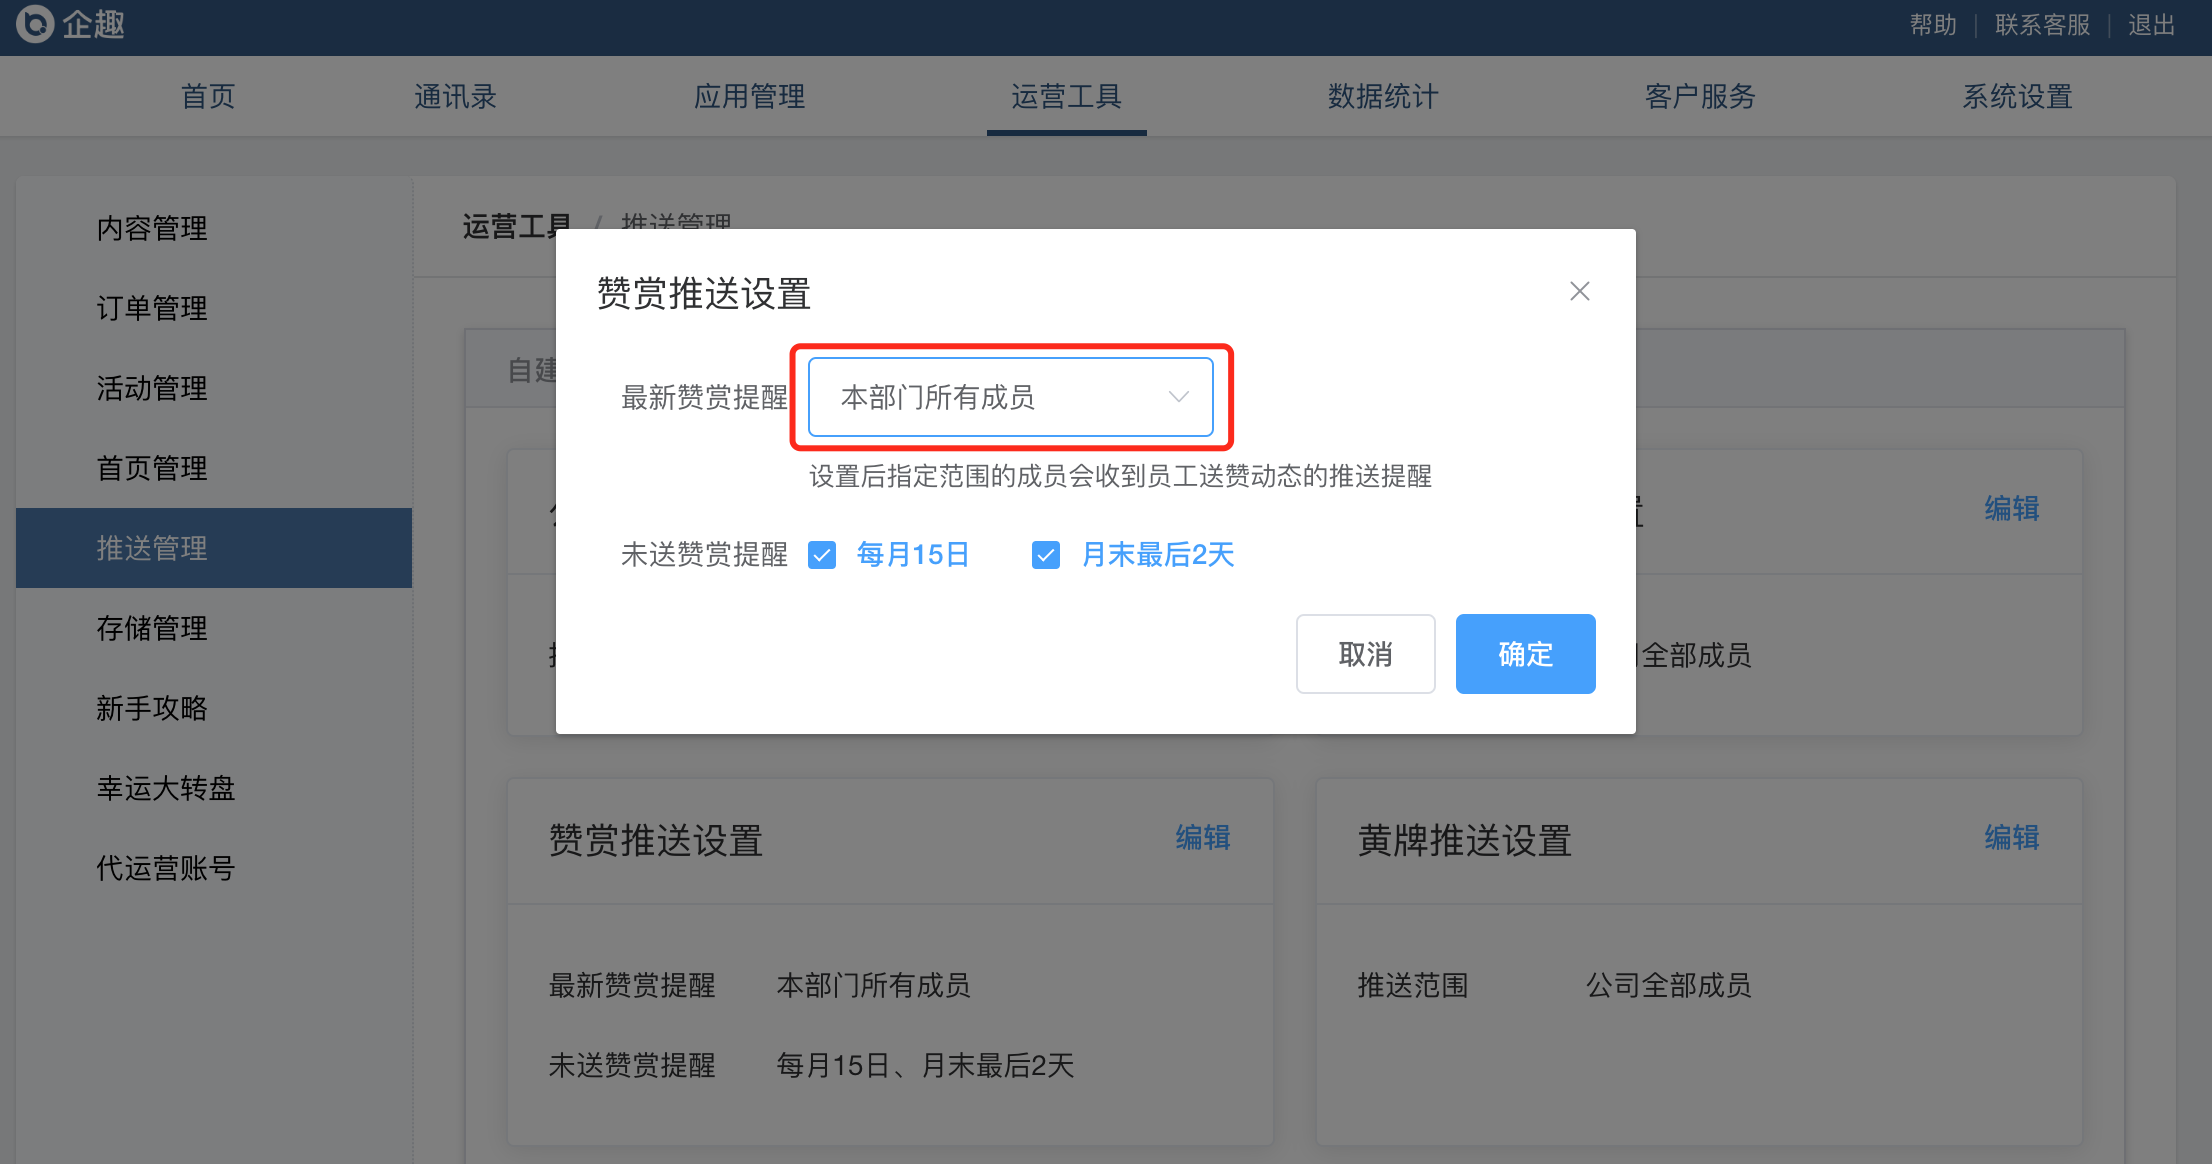Toggle the 月末最后2天 checkbox
The width and height of the screenshot is (2212, 1164).
tap(1046, 555)
